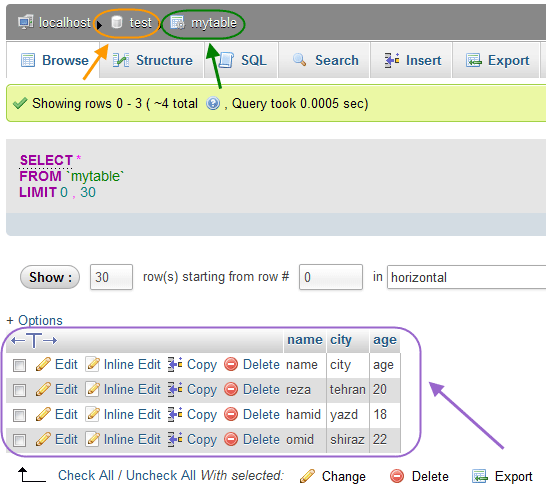Open the localhost server breadcrumb

point(64,23)
